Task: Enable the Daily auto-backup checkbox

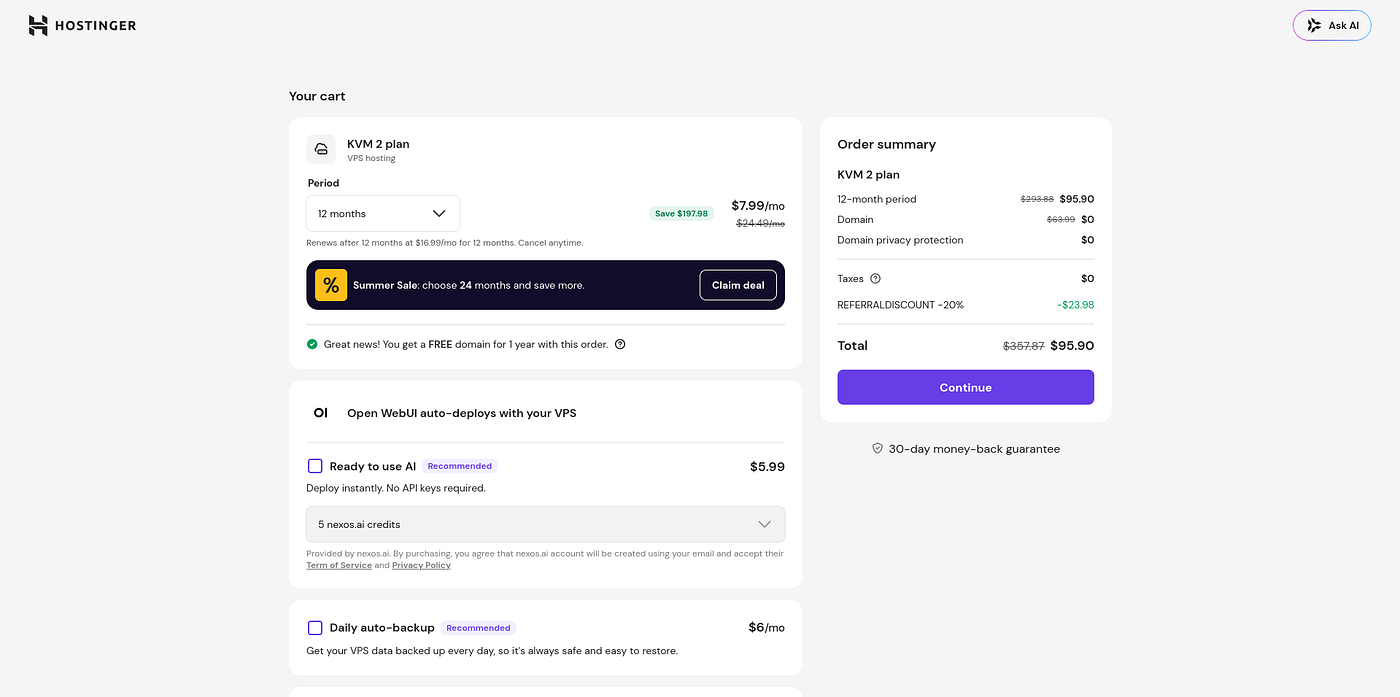Action: [x=315, y=628]
